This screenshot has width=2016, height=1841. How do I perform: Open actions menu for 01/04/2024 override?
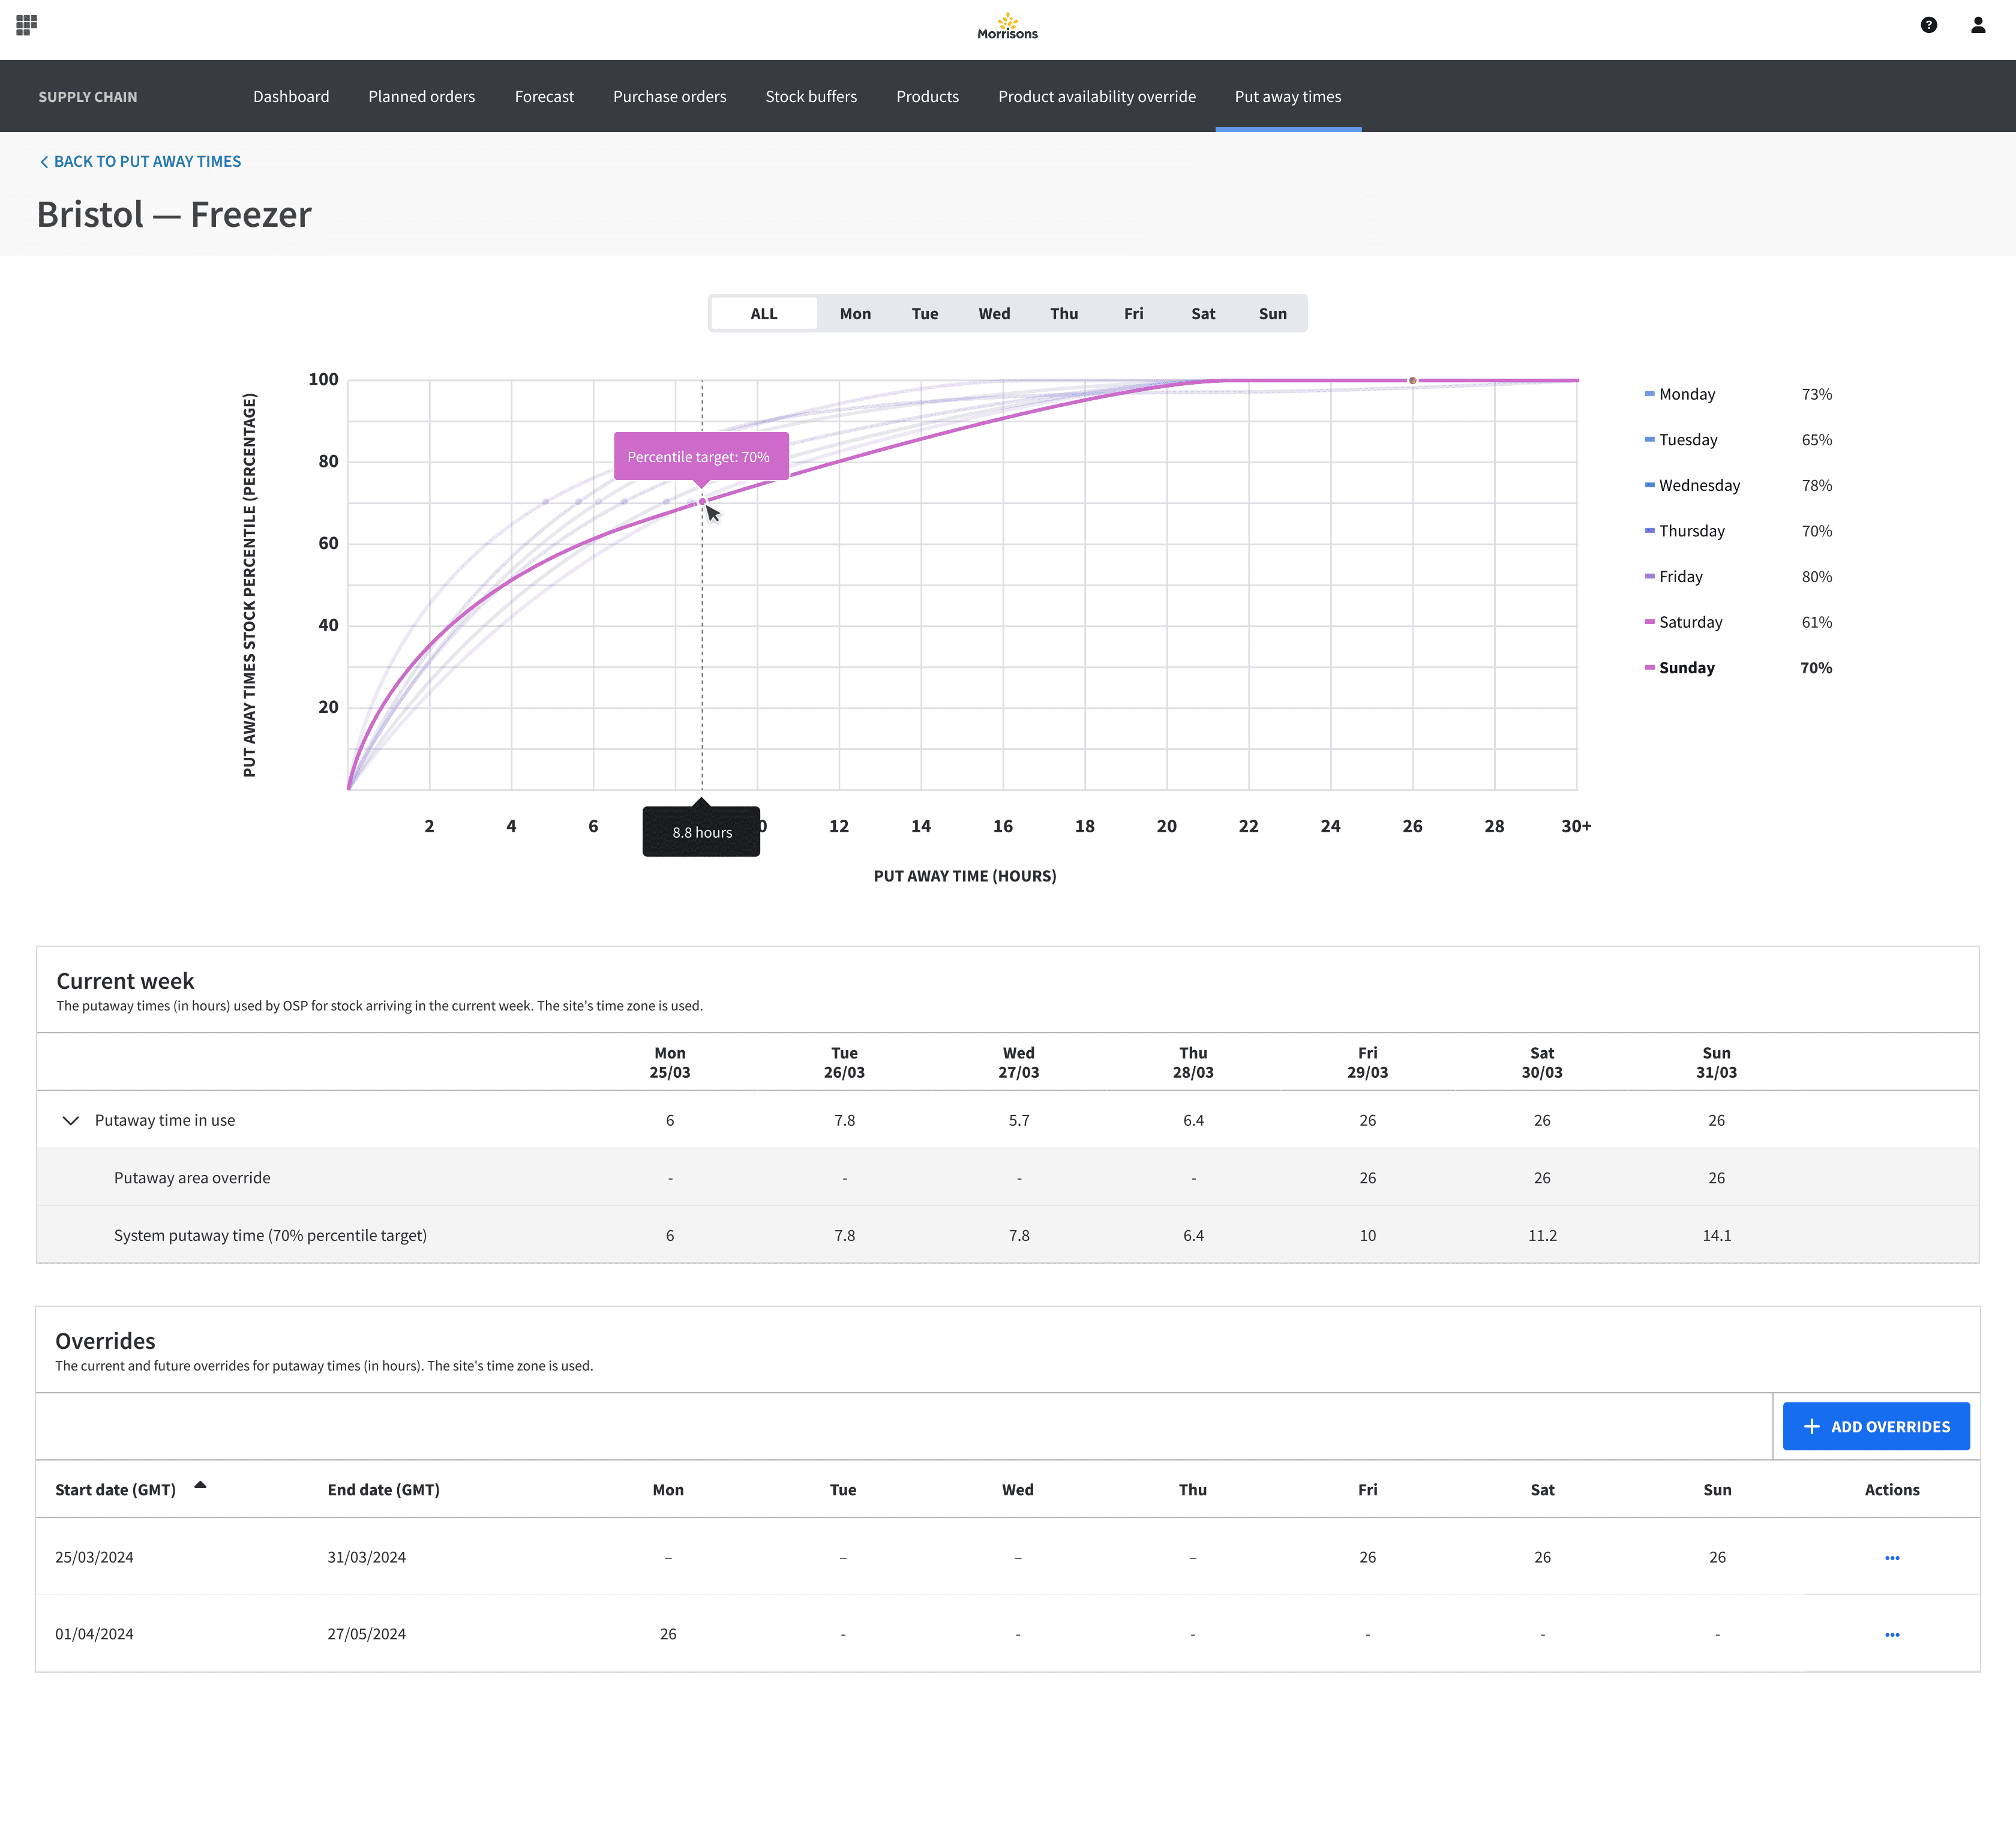pos(1891,1634)
